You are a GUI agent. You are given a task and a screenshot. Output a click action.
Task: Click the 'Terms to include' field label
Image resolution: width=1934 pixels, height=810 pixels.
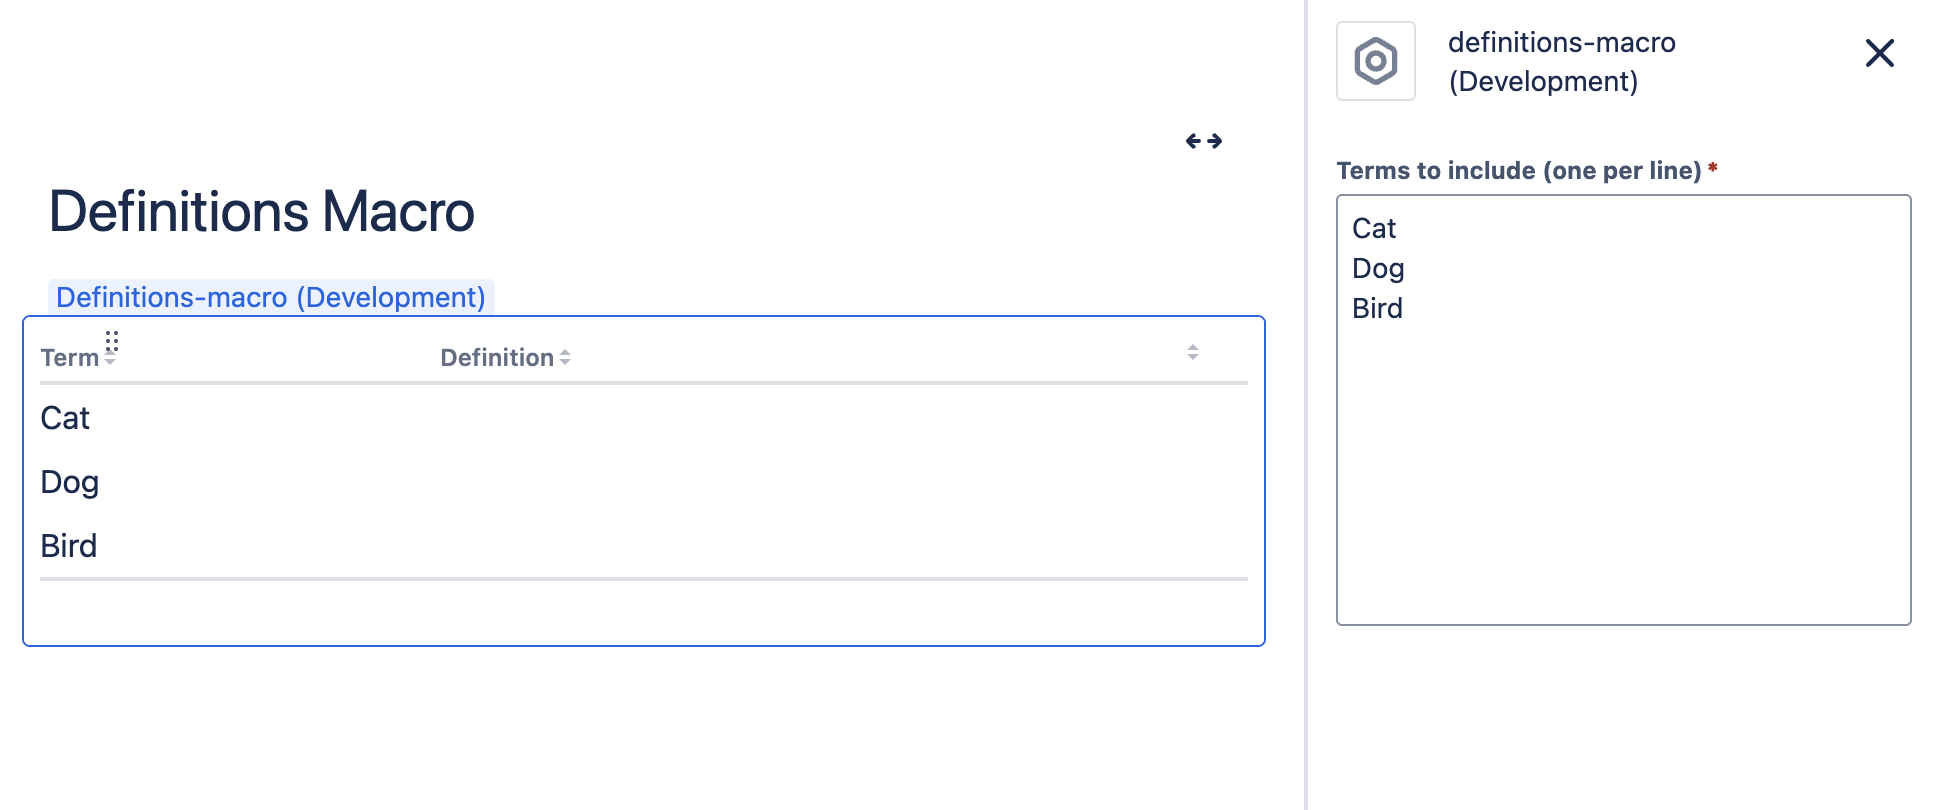point(1518,171)
